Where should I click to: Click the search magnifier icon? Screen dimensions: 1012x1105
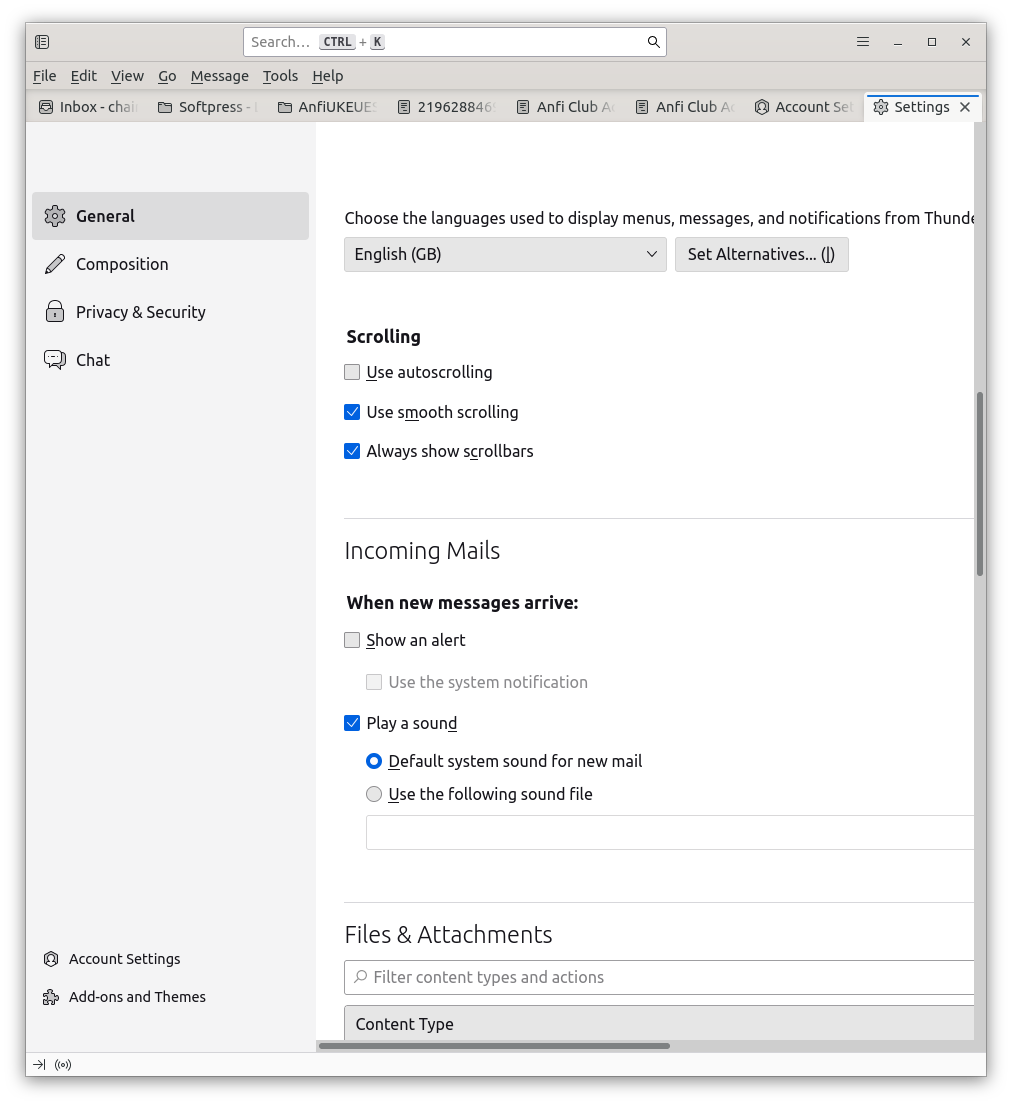point(653,42)
